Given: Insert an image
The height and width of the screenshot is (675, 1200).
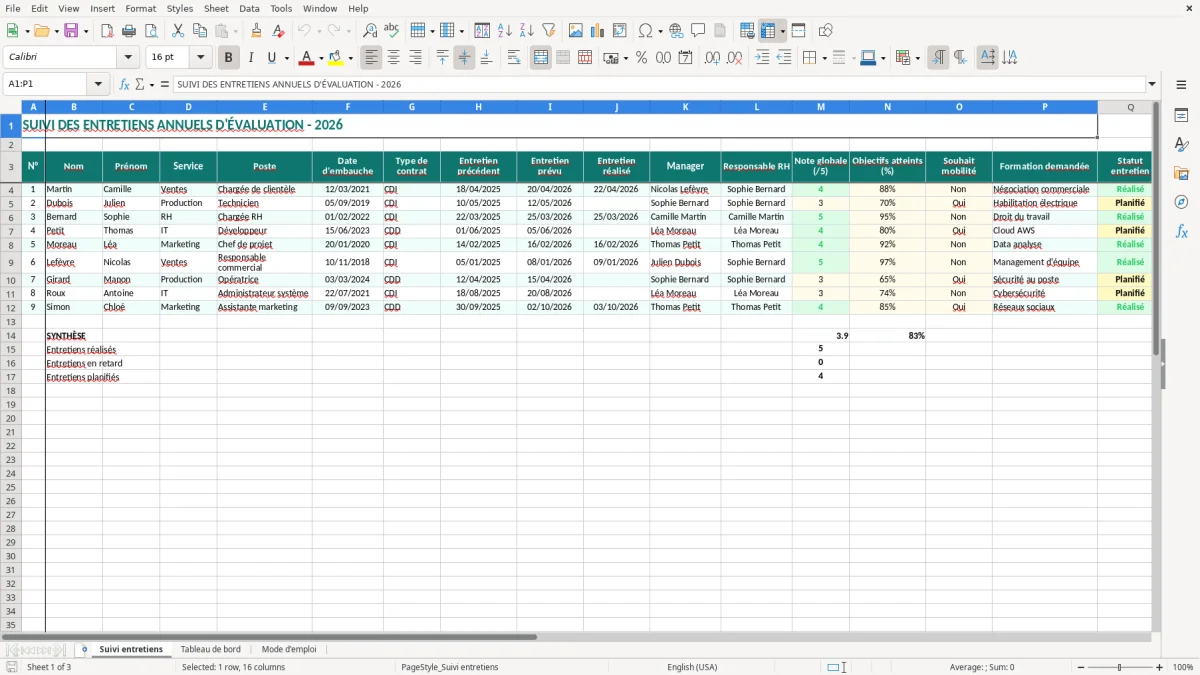Looking at the screenshot, I should pos(576,31).
